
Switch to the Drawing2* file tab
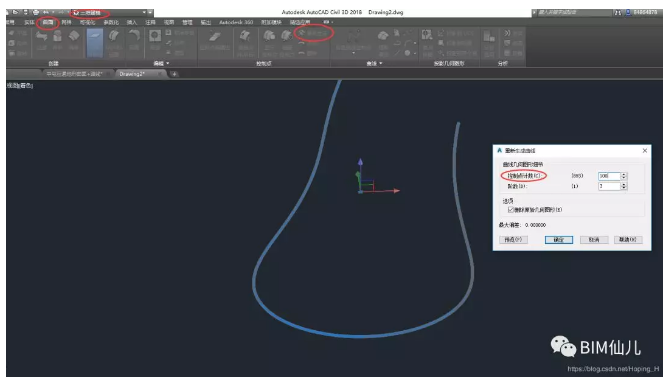[x=132, y=74]
